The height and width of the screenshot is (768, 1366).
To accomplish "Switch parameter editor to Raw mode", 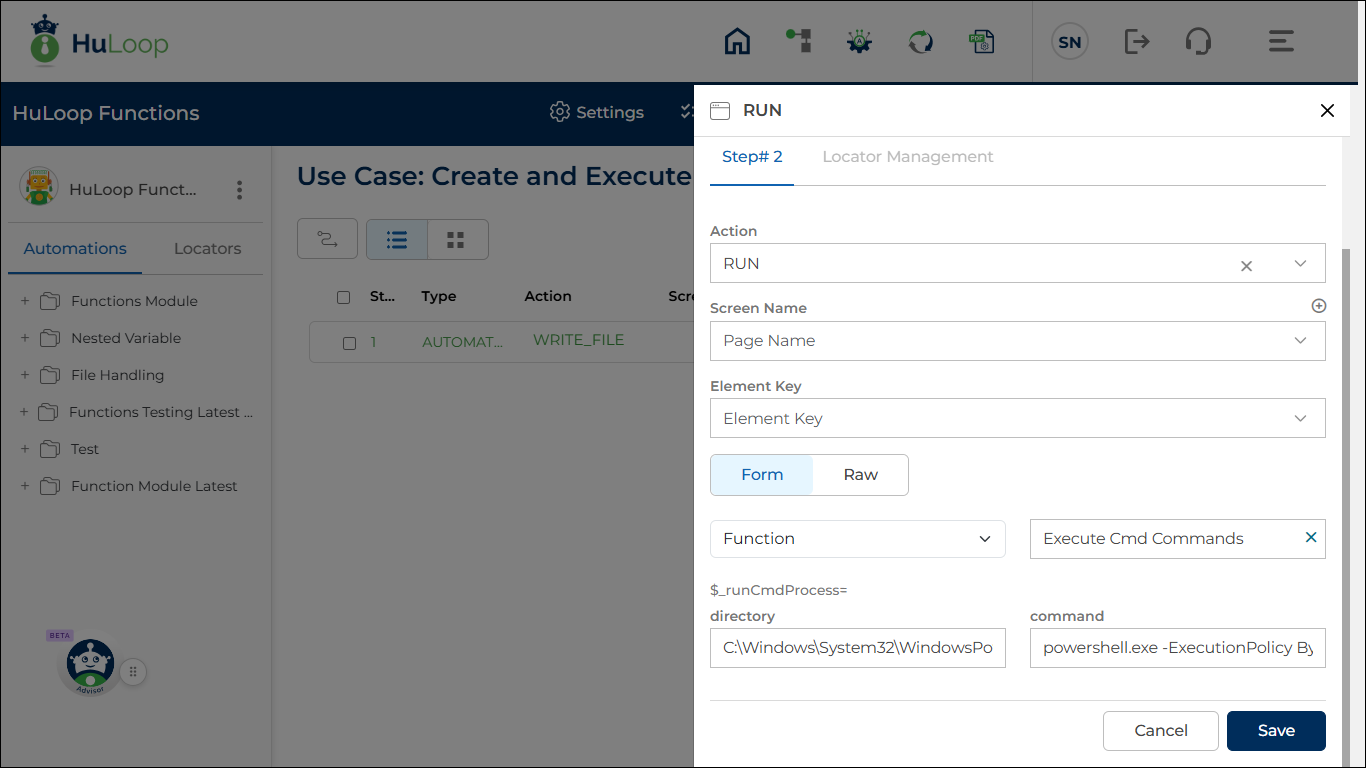I will coord(860,475).
